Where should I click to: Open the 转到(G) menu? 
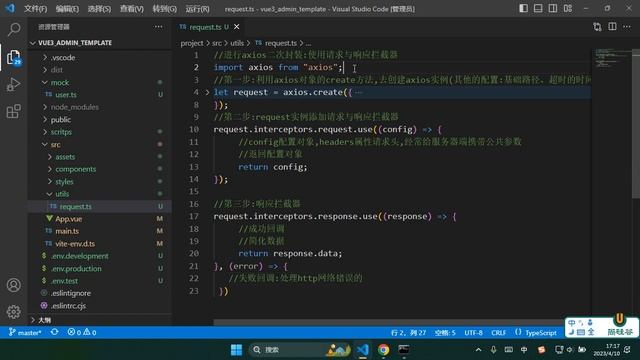pyautogui.click(x=164, y=9)
